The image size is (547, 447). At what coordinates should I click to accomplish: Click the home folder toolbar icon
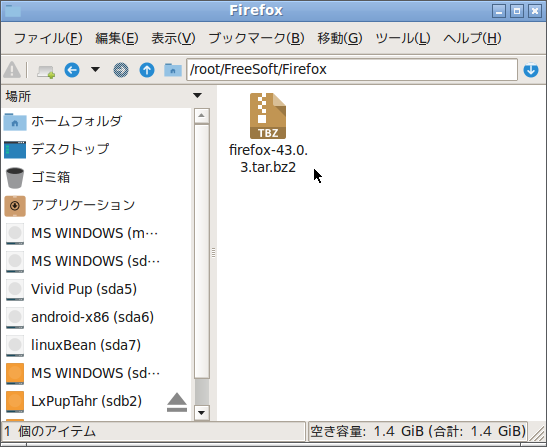pyautogui.click(x=173, y=70)
